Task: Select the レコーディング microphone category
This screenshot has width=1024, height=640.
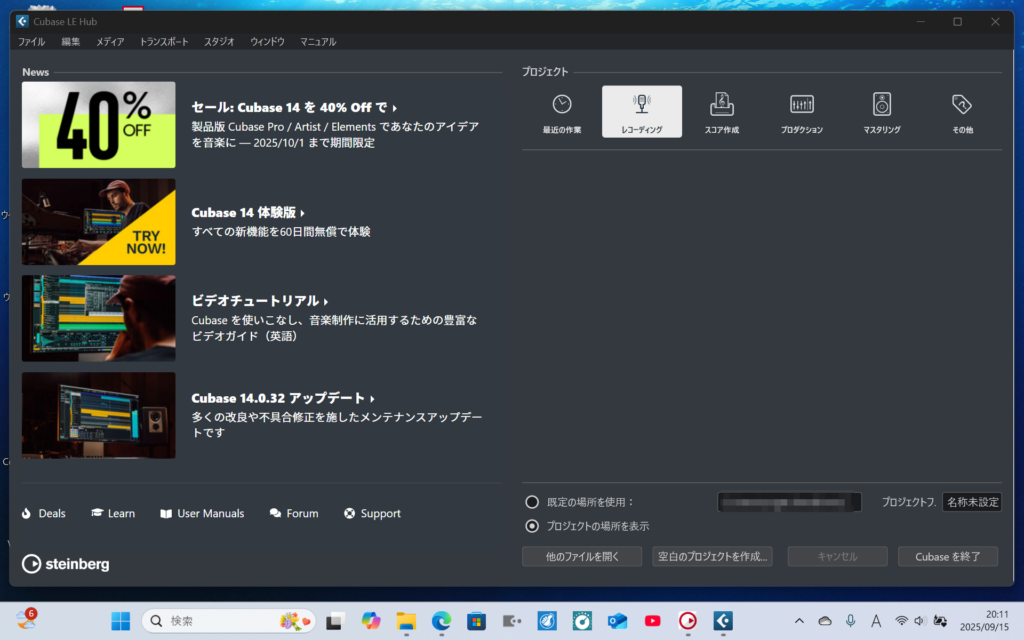Action: point(642,111)
